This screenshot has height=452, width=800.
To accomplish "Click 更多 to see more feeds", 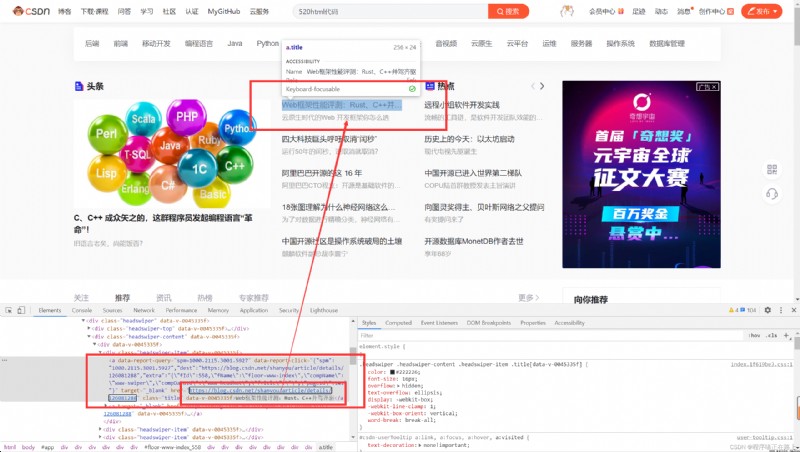I will [x=529, y=297].
